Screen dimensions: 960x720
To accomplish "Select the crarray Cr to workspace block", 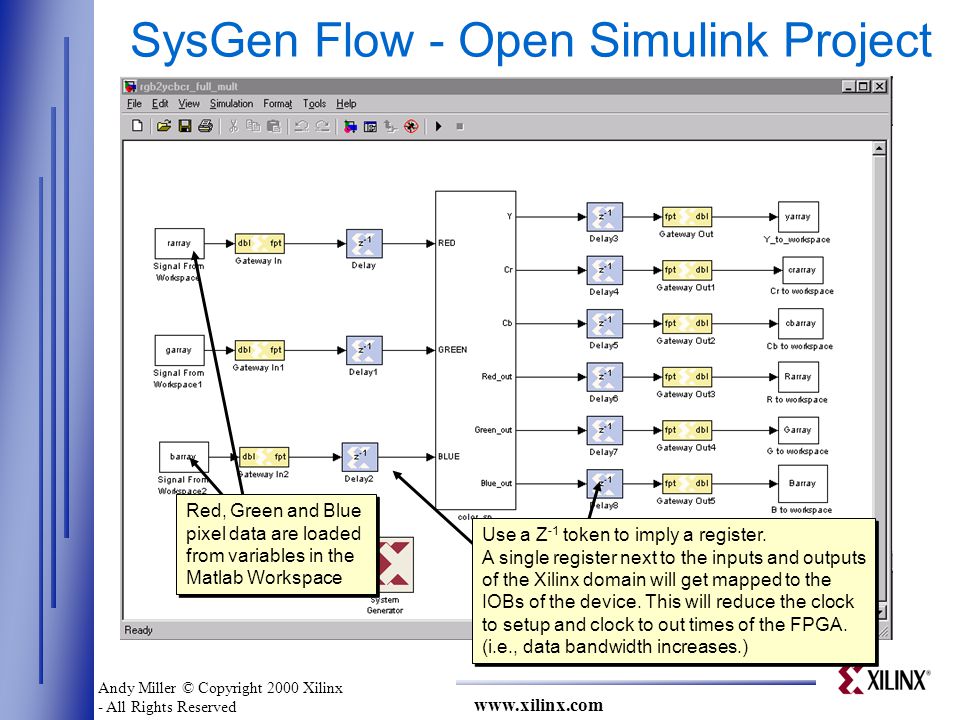I will pyautogui.click(x=803, y=270).
